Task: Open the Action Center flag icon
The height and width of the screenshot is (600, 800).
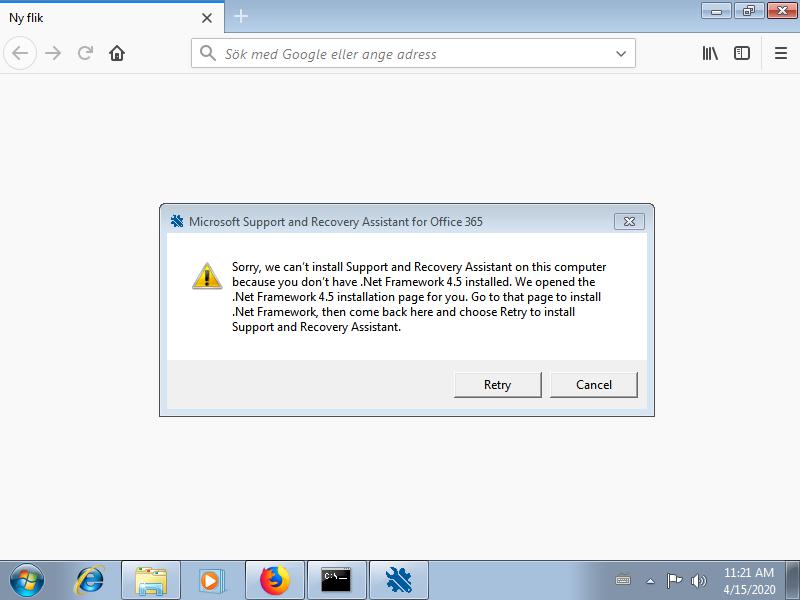Action: click(x=674, y=581)
